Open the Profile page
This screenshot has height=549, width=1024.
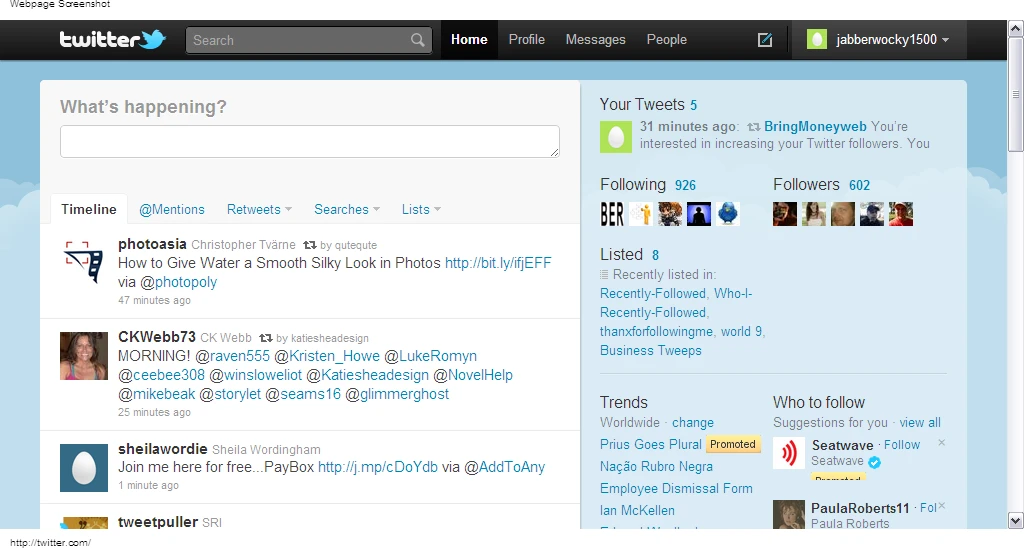pyautogui.click(x=526, y=40)
